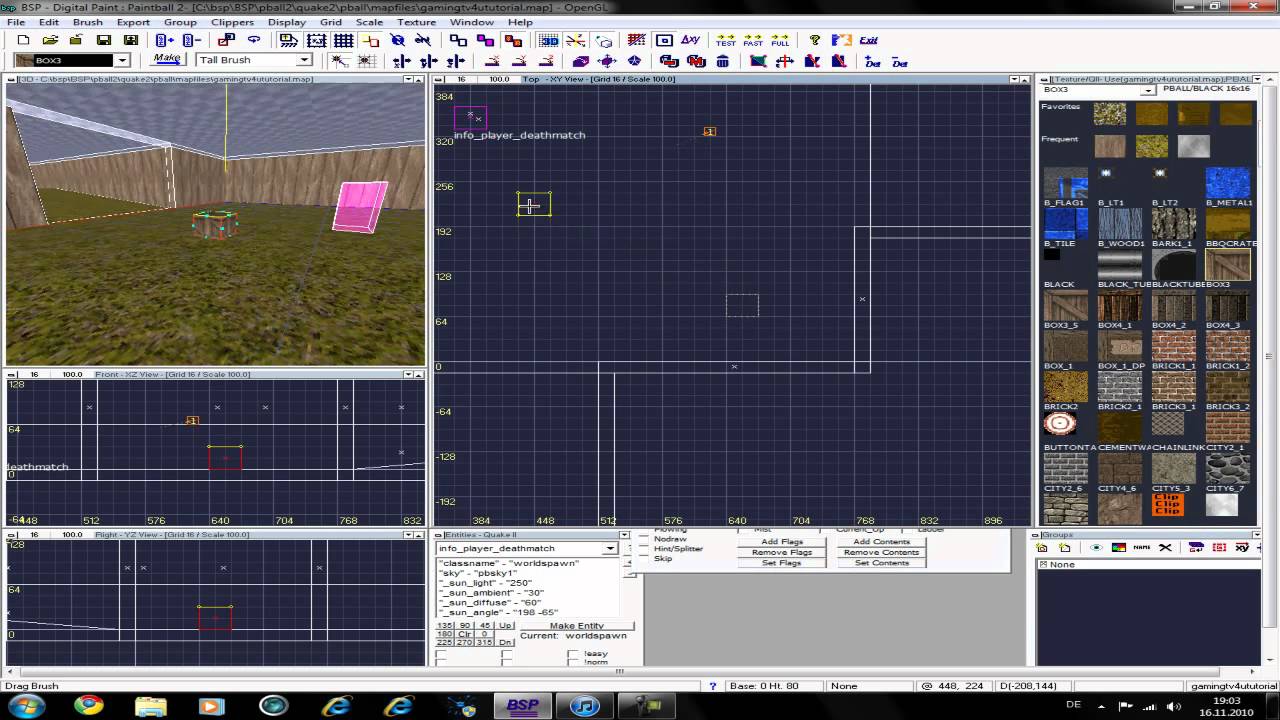Image resolution: width=1280 pixels, height=720 pixels.
Task: Click the -Det remove detail icon
Action: point(899,61)
